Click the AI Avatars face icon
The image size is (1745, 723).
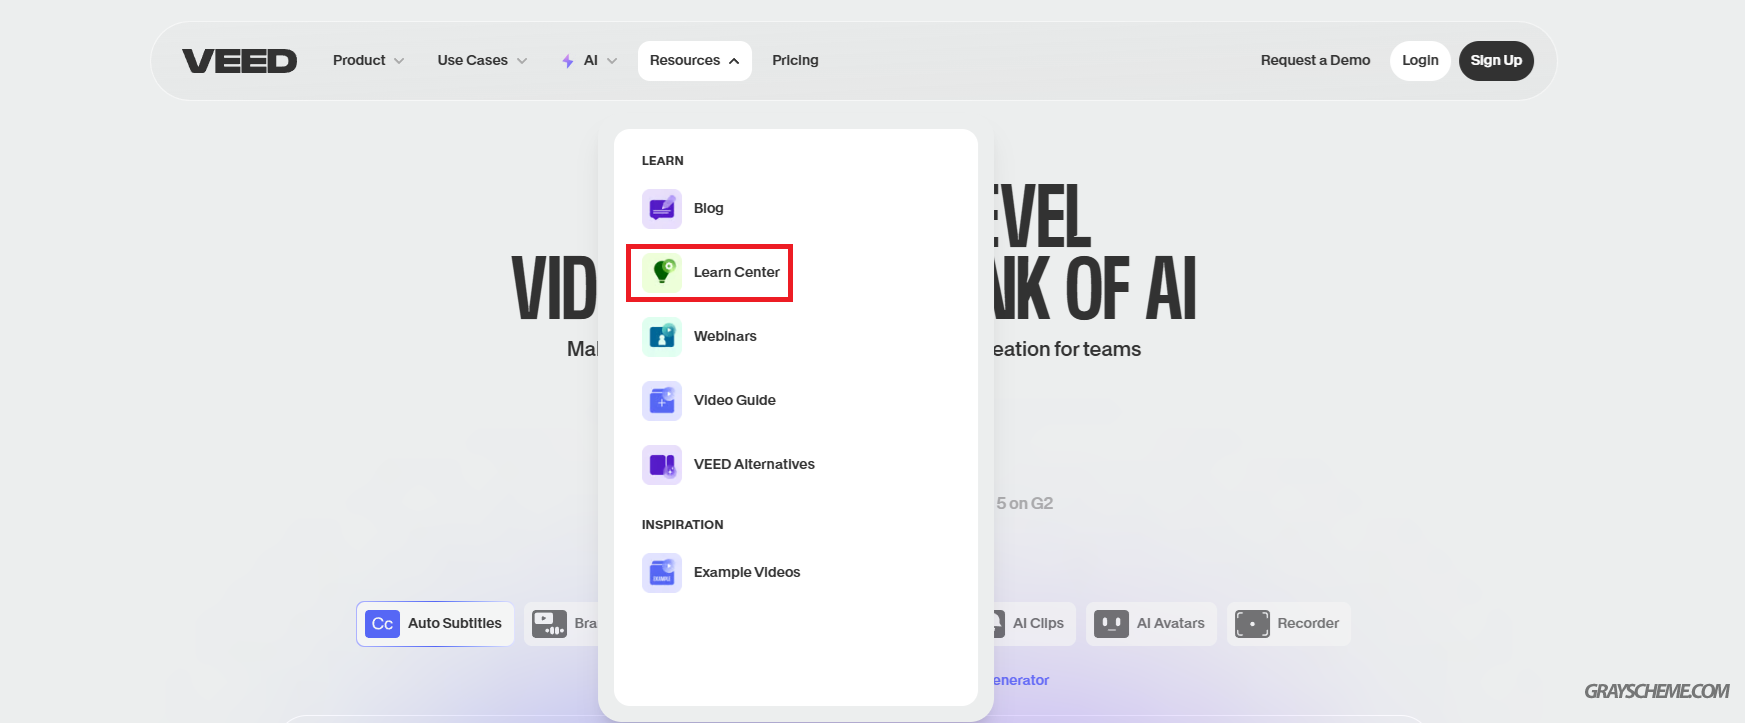[x=1111, y=624]
